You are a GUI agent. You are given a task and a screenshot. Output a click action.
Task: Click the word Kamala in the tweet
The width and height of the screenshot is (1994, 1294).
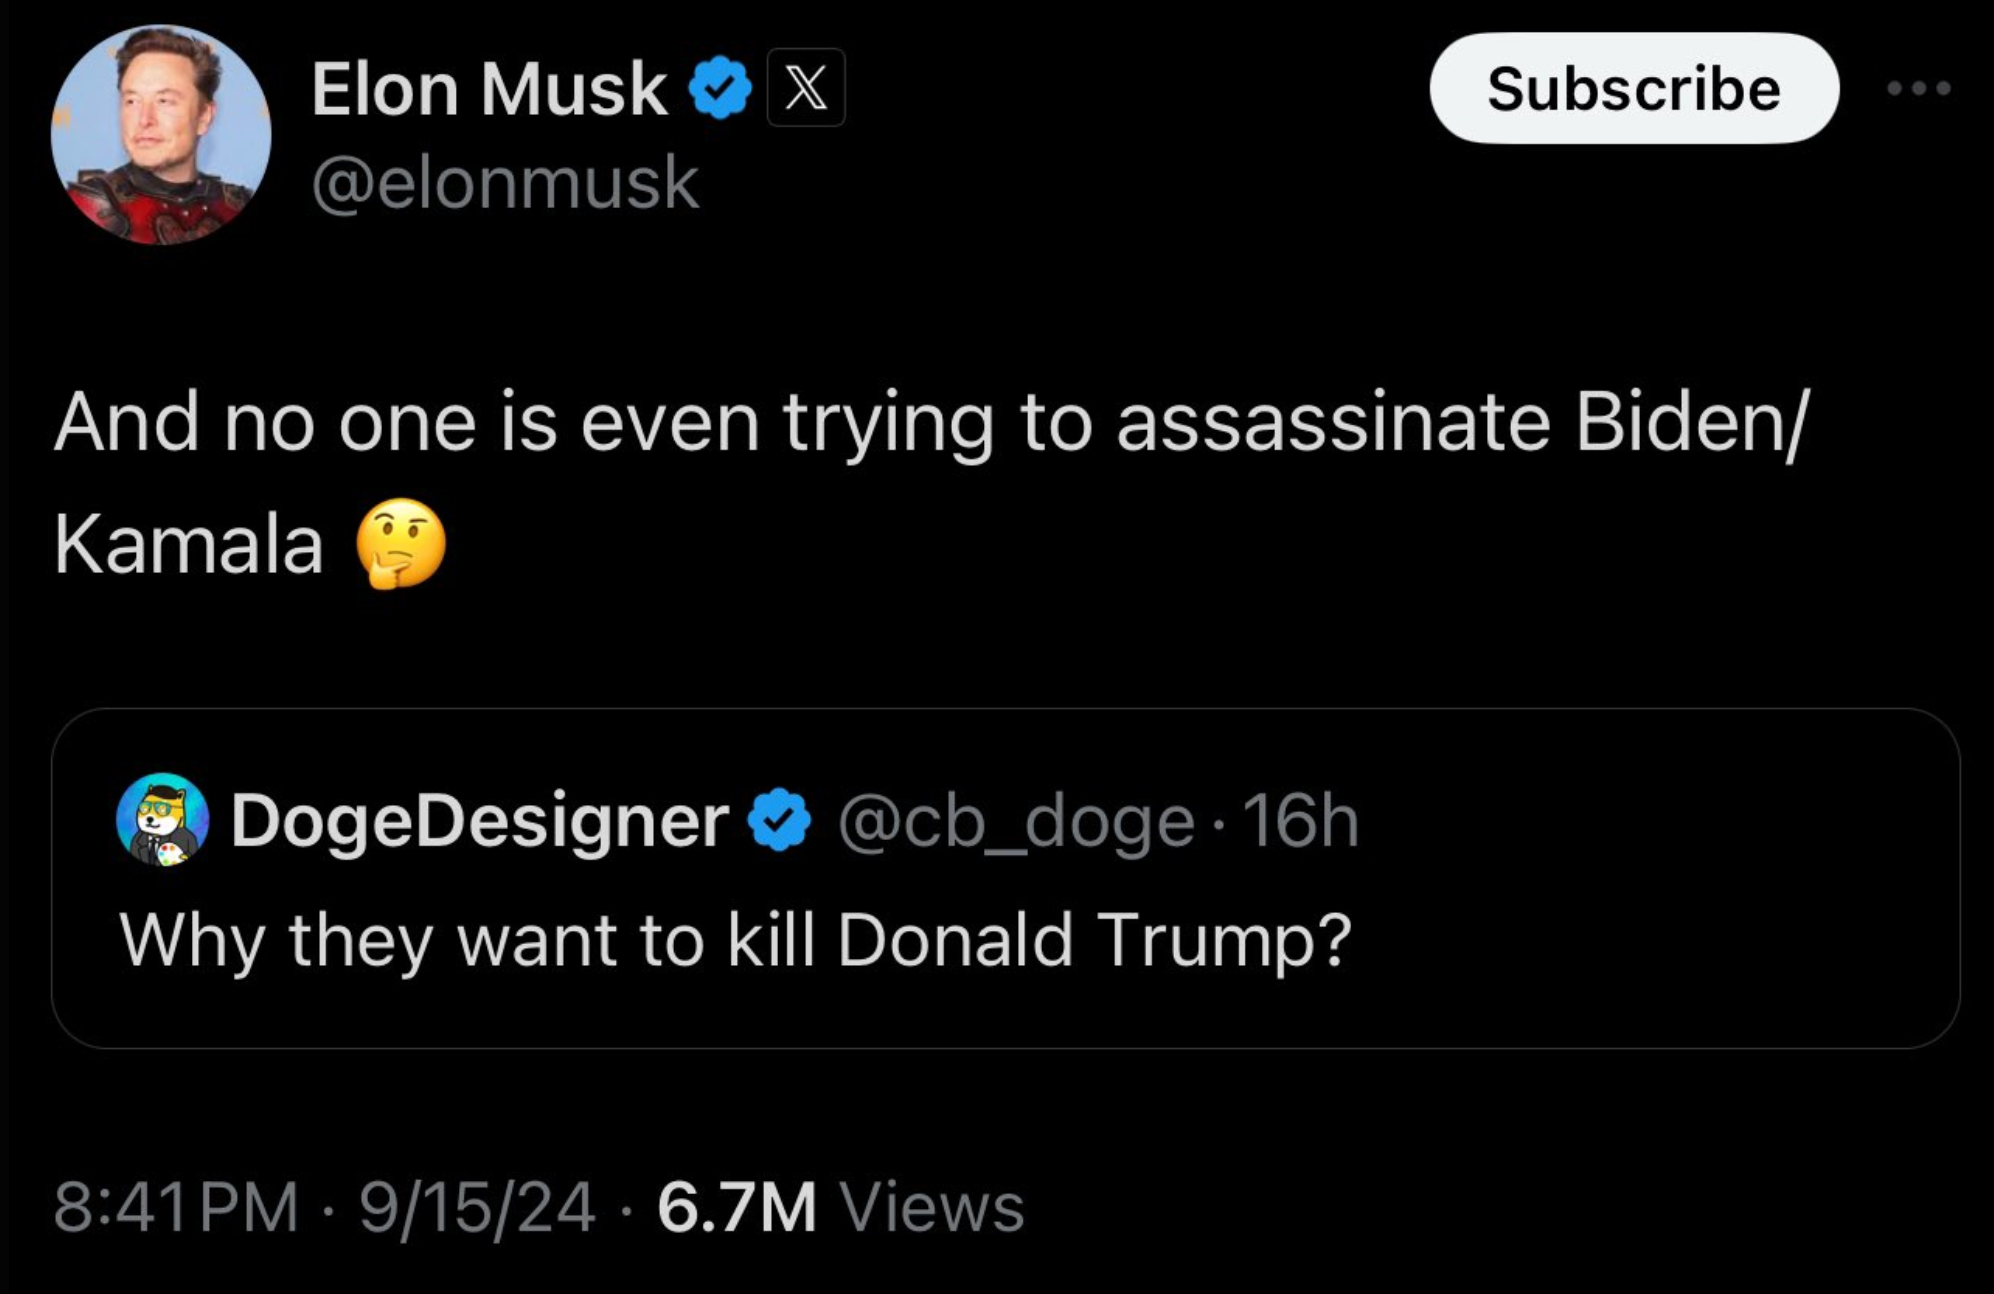point(189,545)
